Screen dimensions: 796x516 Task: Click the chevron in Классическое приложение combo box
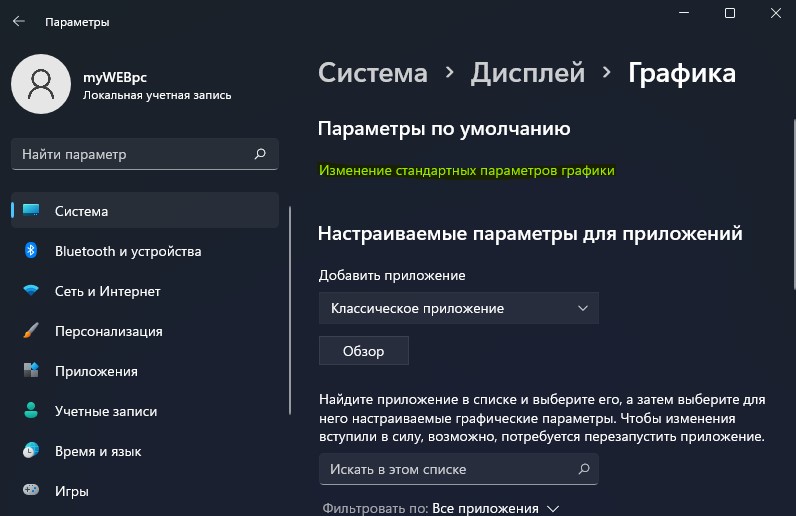point(583,308)
